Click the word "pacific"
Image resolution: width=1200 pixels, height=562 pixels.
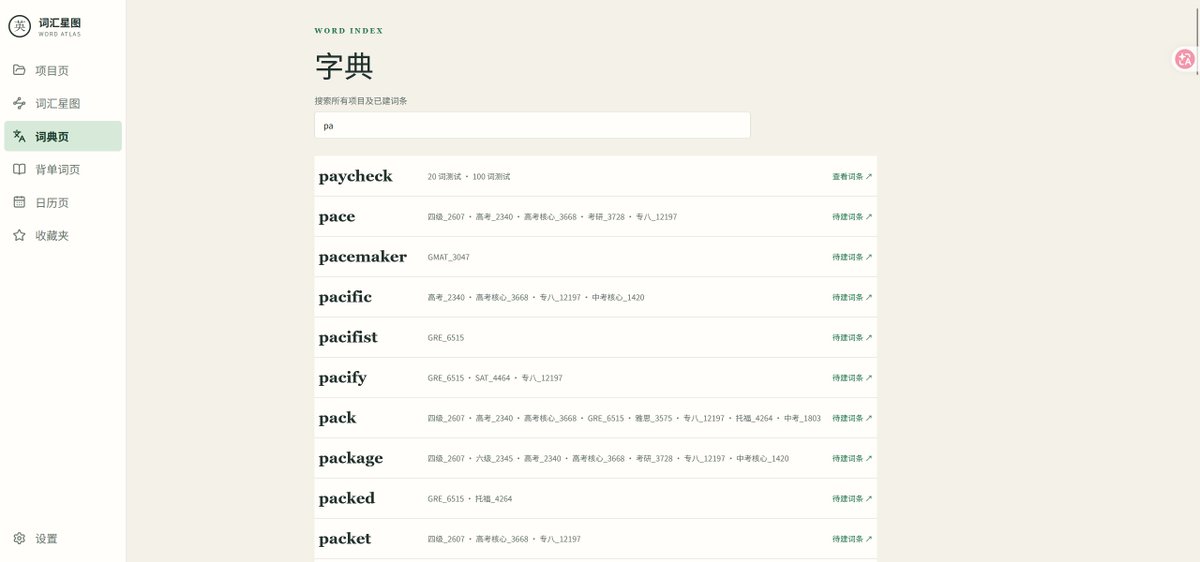coord(345,297)
